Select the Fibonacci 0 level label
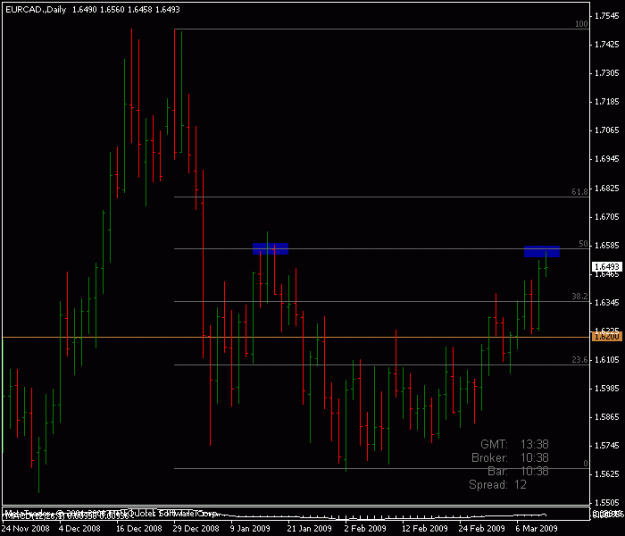 point(586,463)
